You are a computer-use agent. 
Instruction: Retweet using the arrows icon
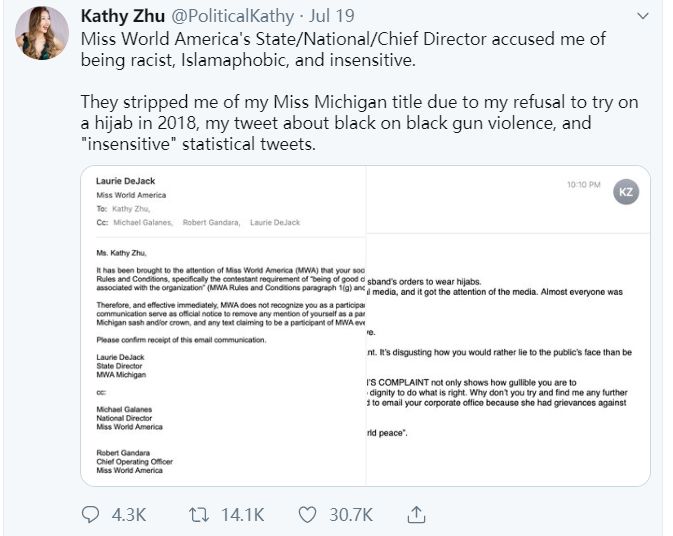point(199,514)
